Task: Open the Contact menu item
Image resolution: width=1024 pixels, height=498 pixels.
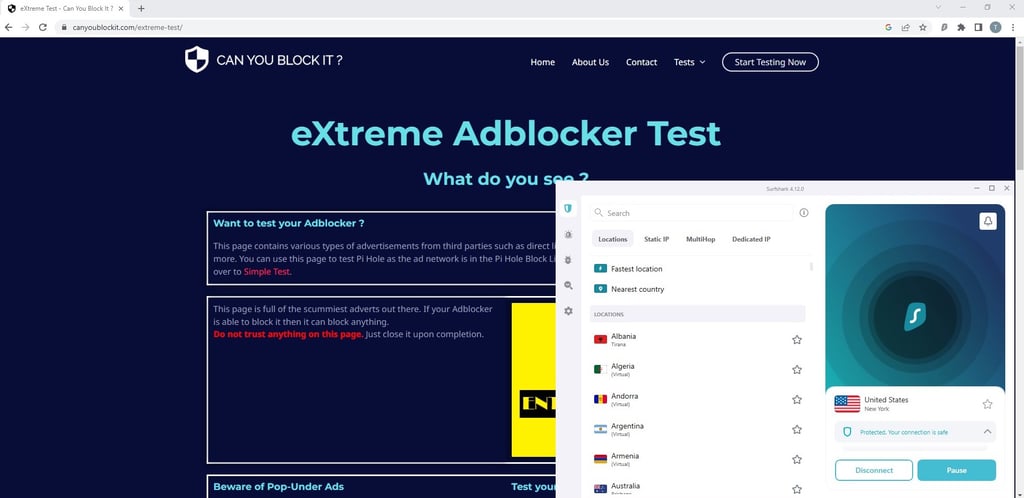Action: pos(641,62)
